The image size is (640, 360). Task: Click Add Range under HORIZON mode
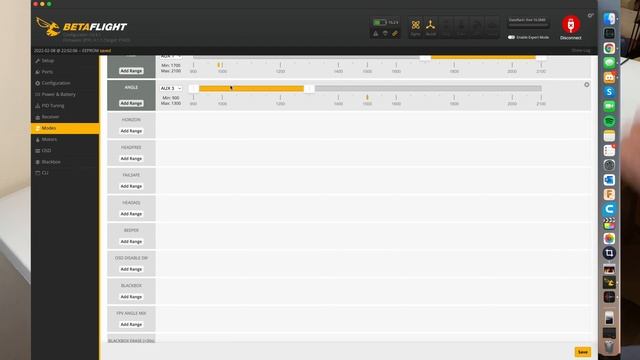[x=131, y=131]
